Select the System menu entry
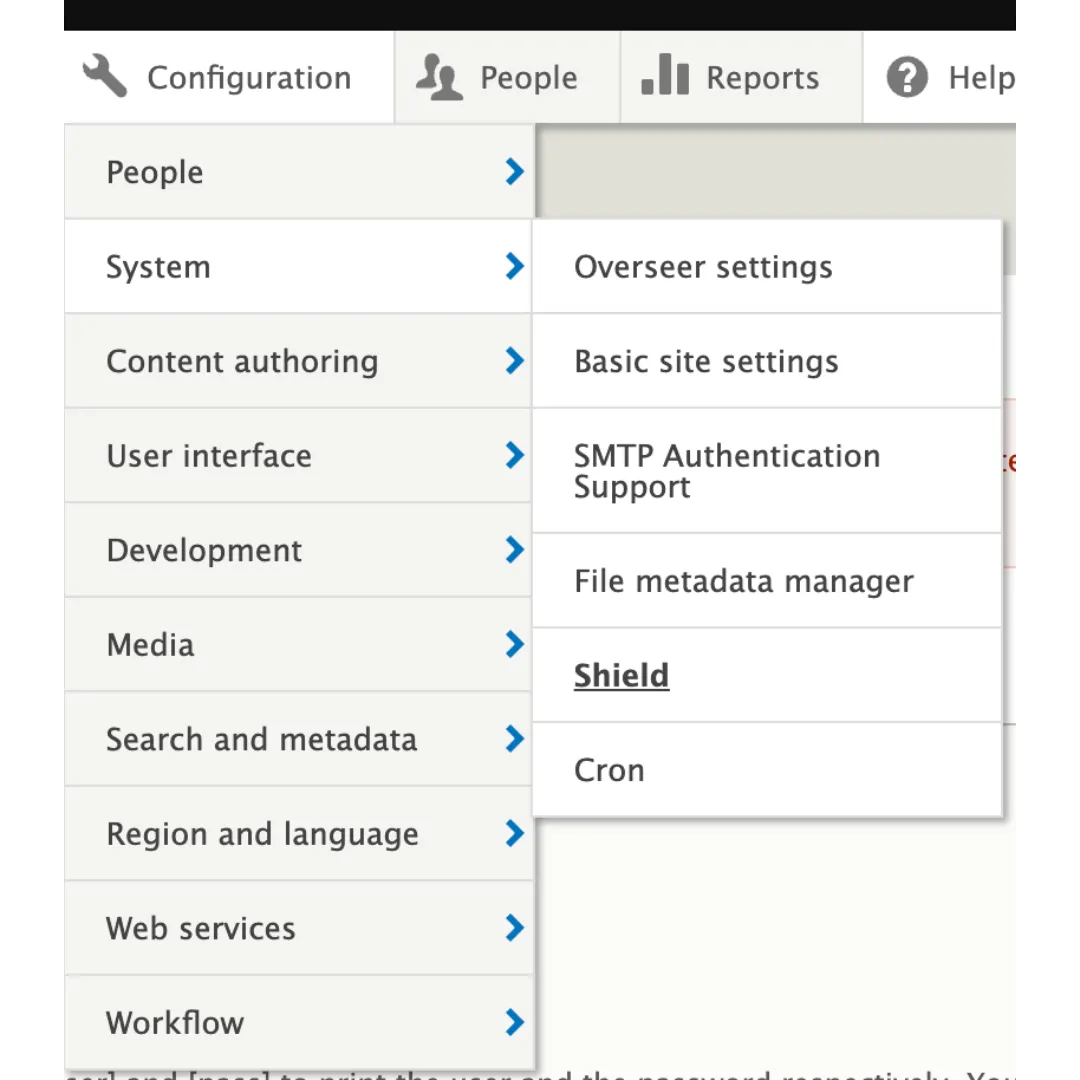 [x=158, y=266]
